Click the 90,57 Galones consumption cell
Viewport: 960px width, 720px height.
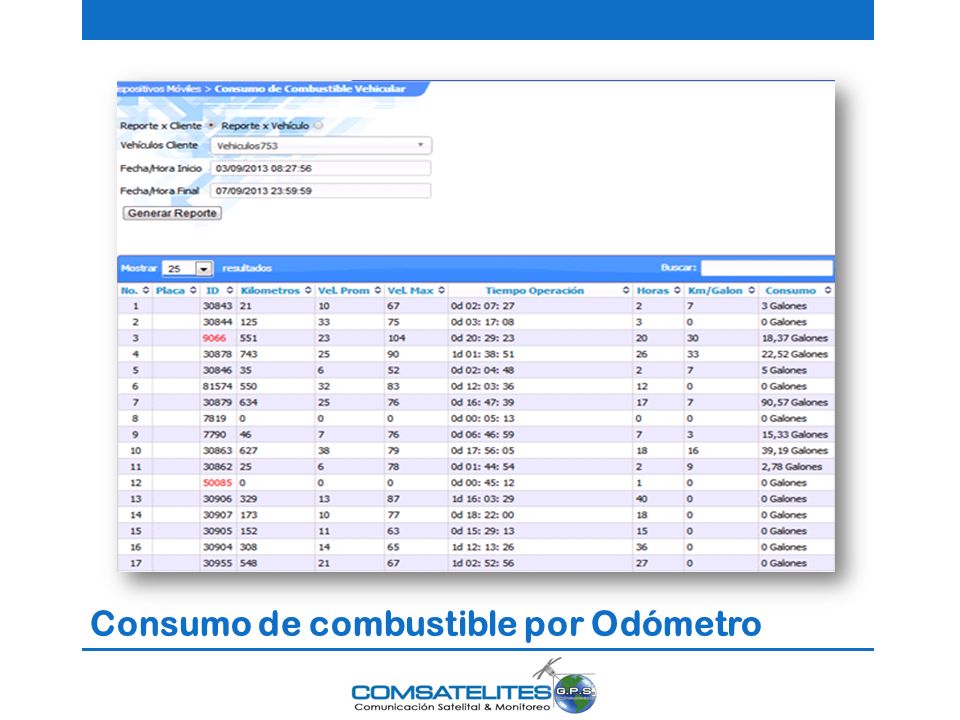click(795, 403)
